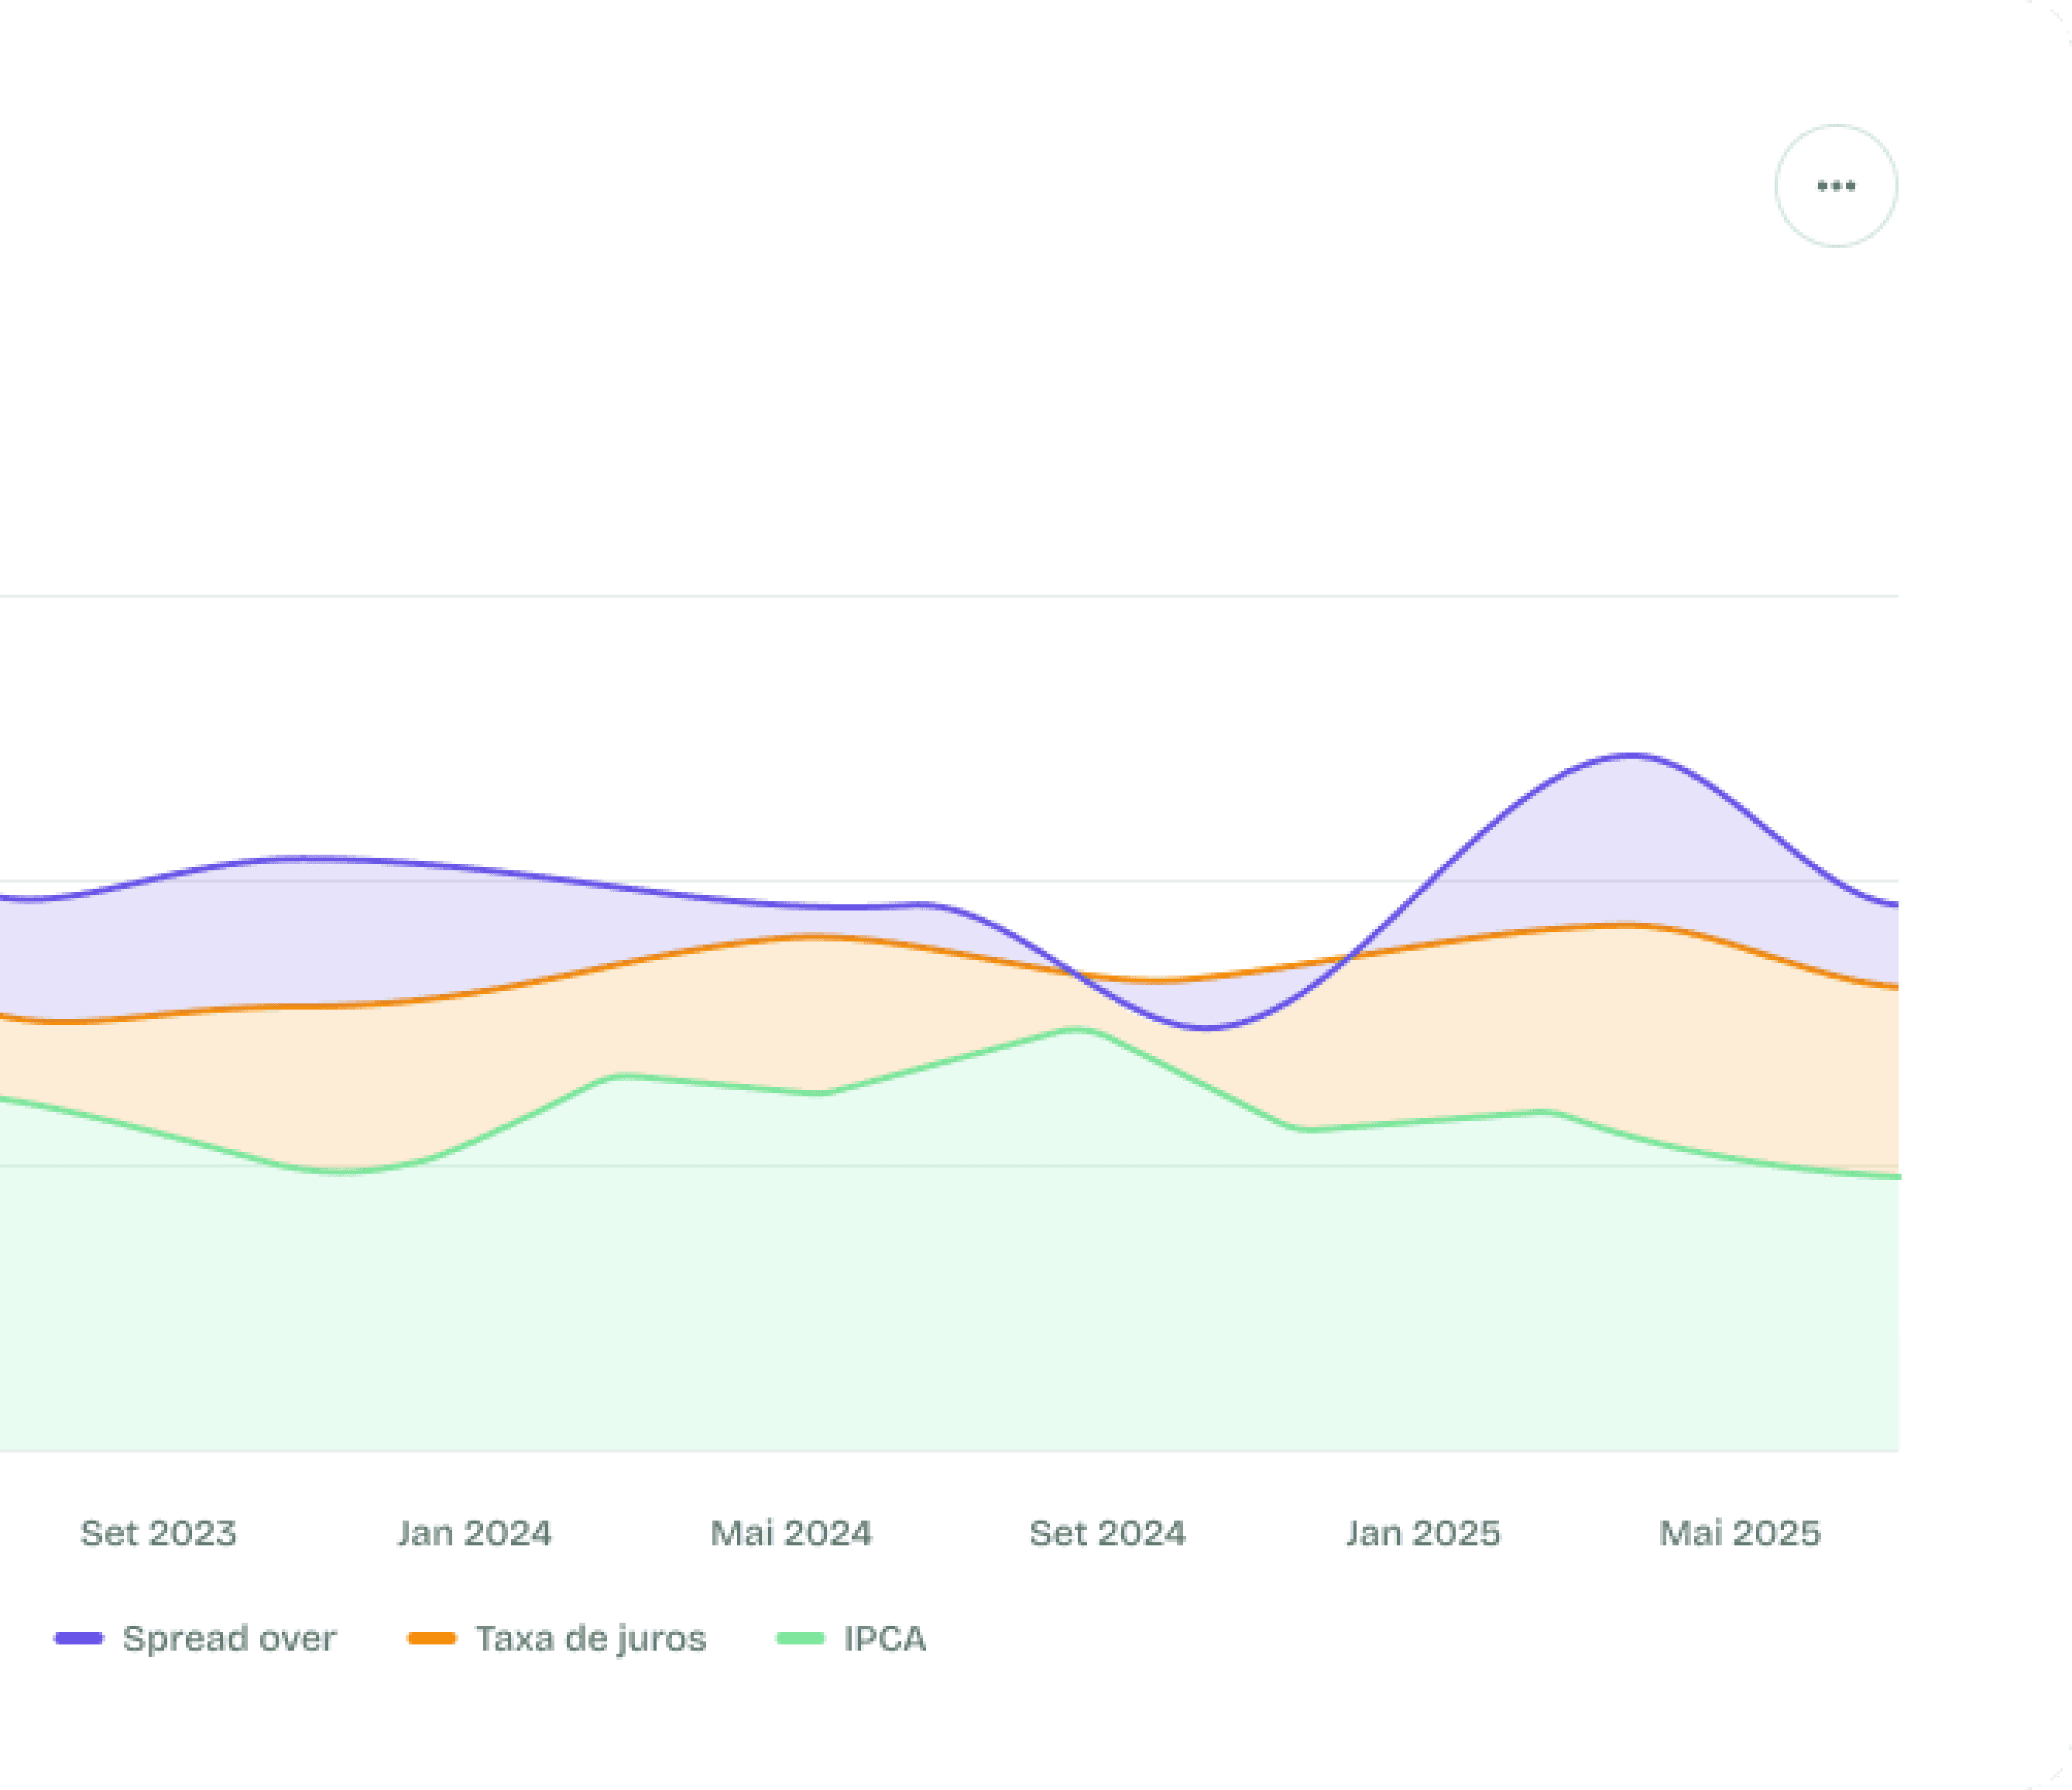Select the Jan 2025 axis label

(x=1422, y=1534)
